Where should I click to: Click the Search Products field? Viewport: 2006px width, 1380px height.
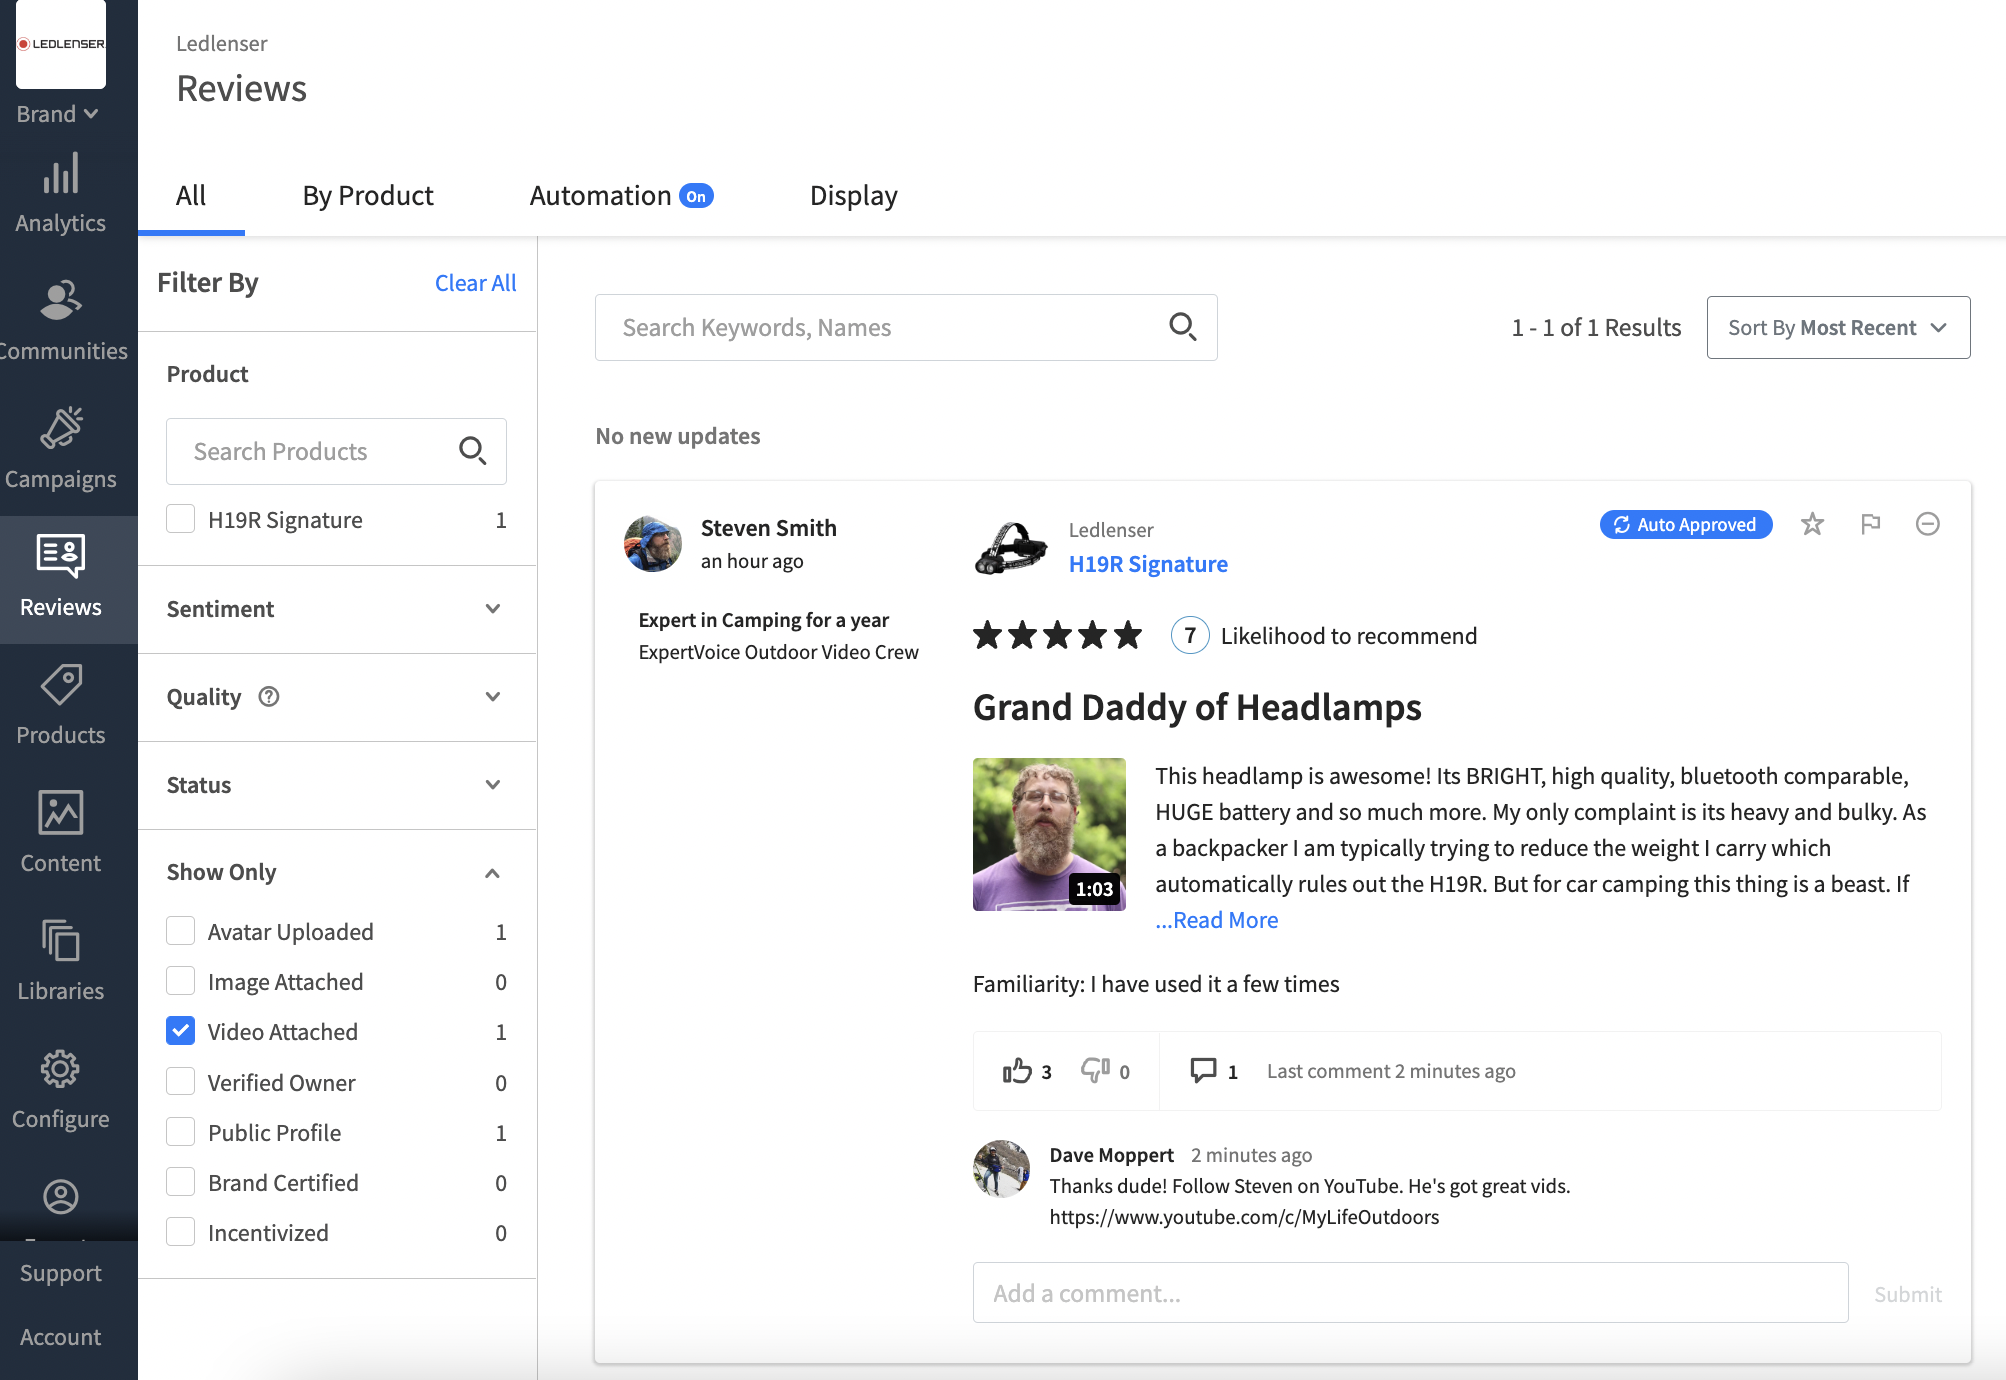point(336,451)
